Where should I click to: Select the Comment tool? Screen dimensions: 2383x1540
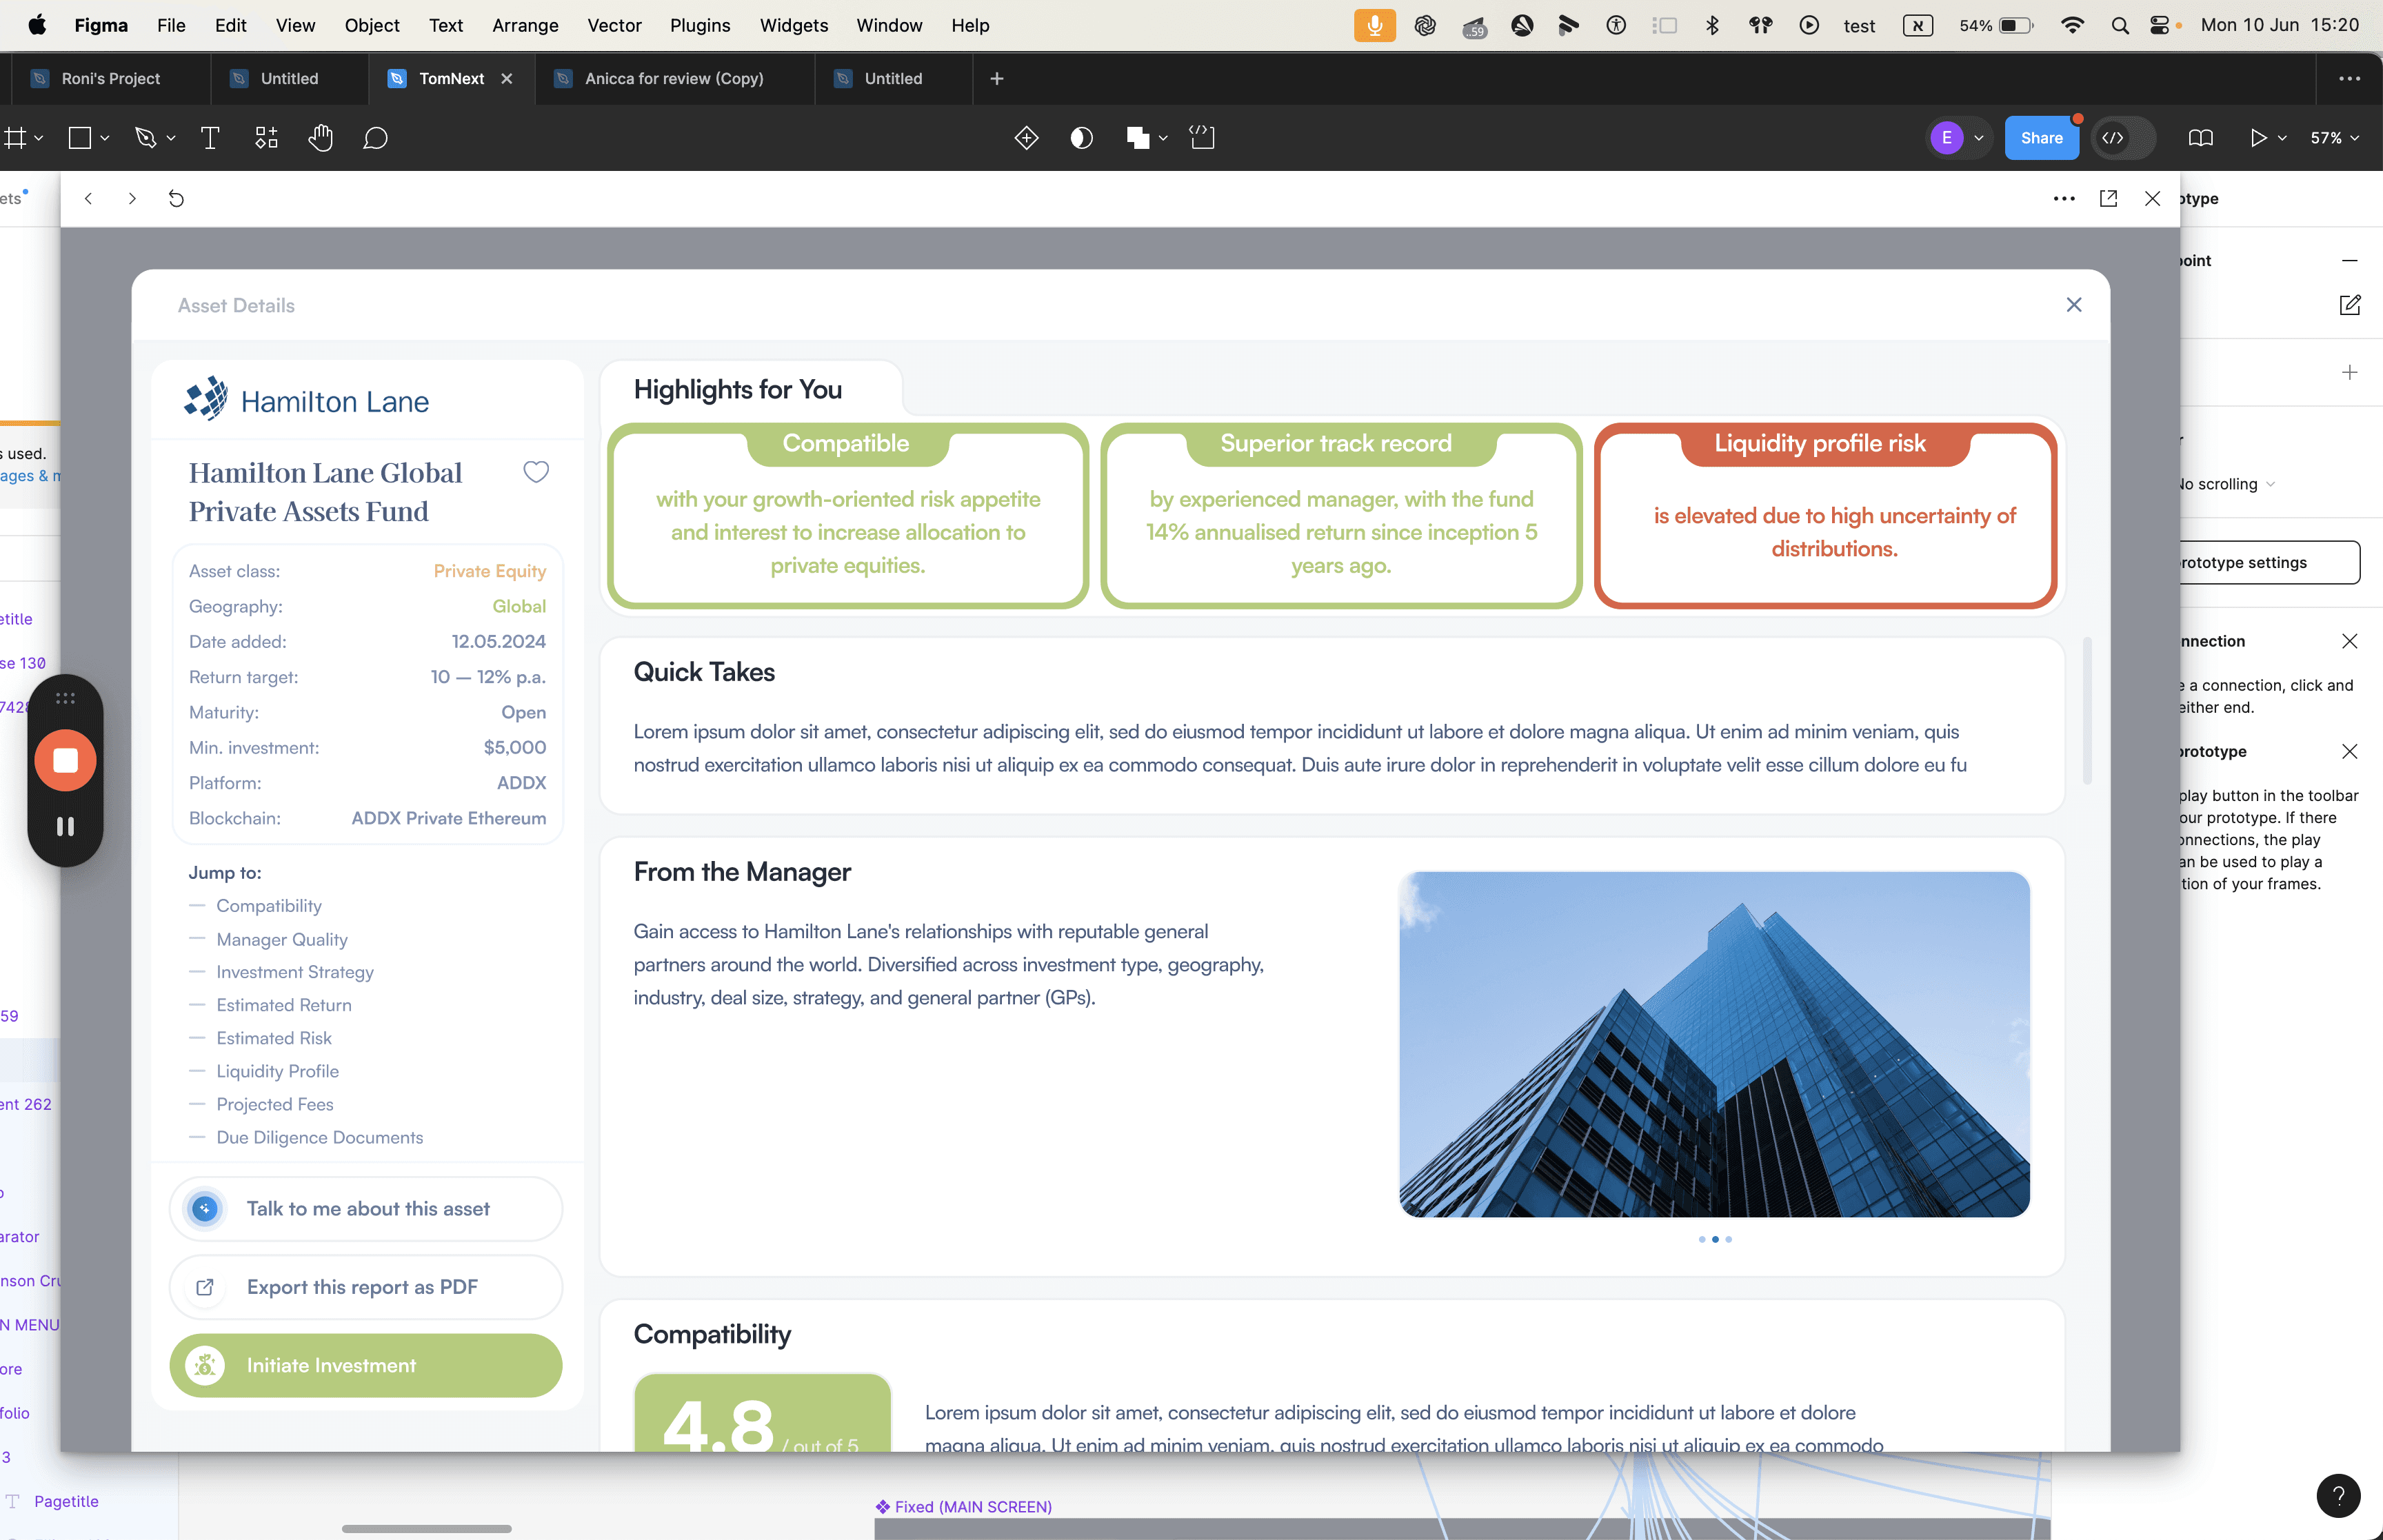(375, 138)
